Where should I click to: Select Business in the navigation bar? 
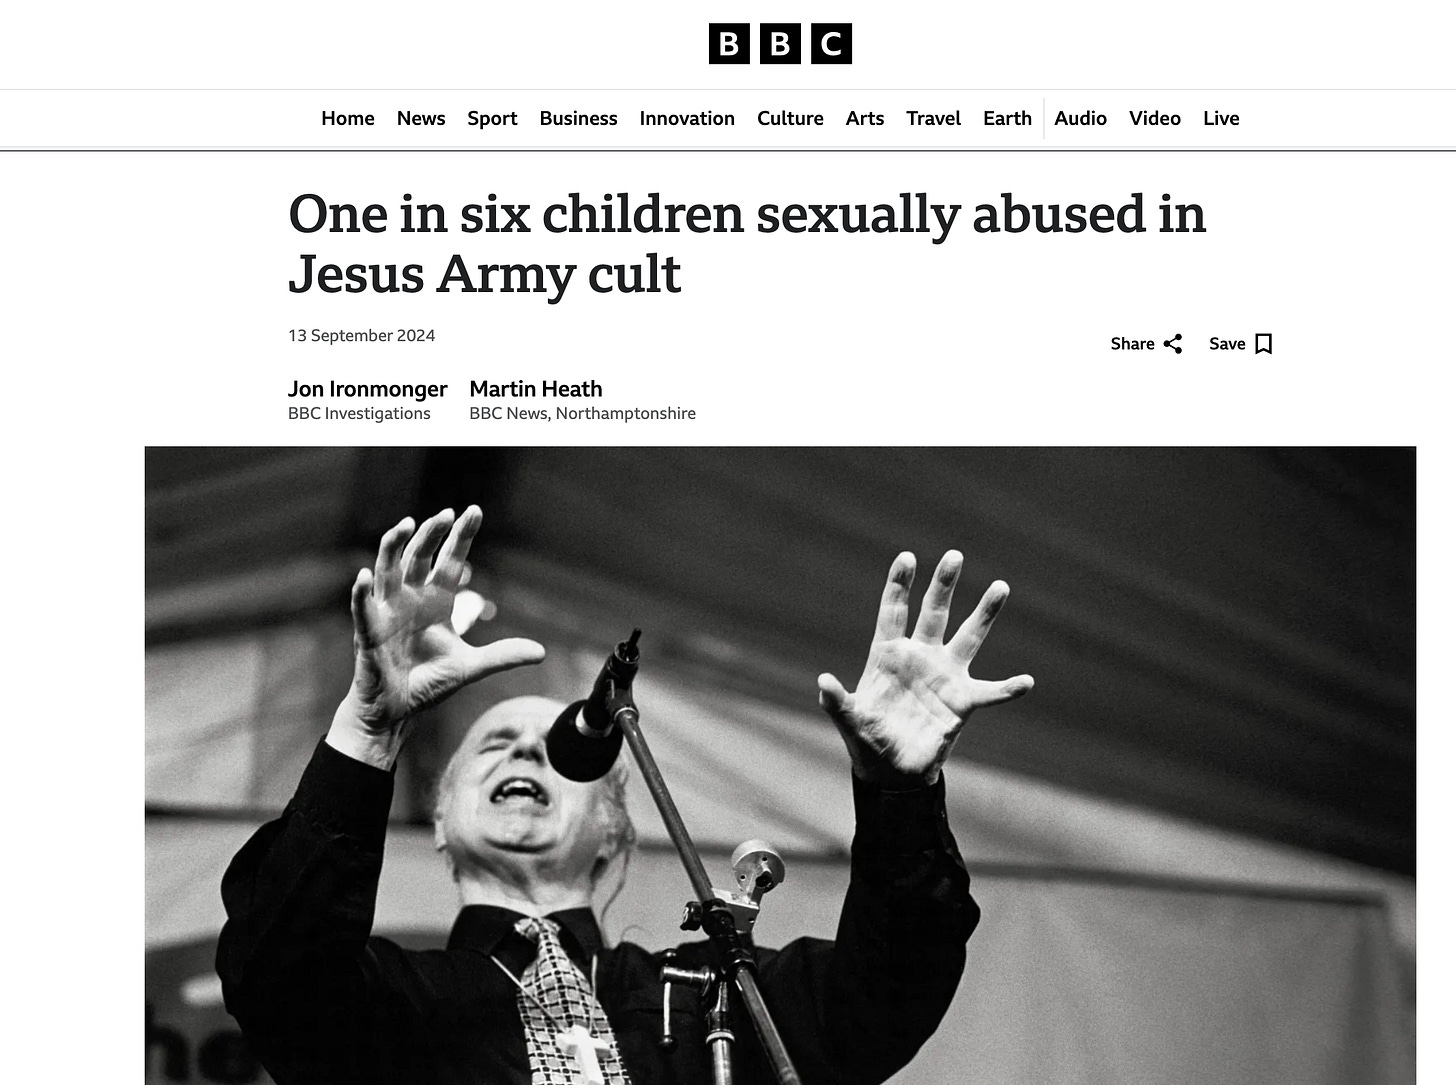tap(578, 118)
